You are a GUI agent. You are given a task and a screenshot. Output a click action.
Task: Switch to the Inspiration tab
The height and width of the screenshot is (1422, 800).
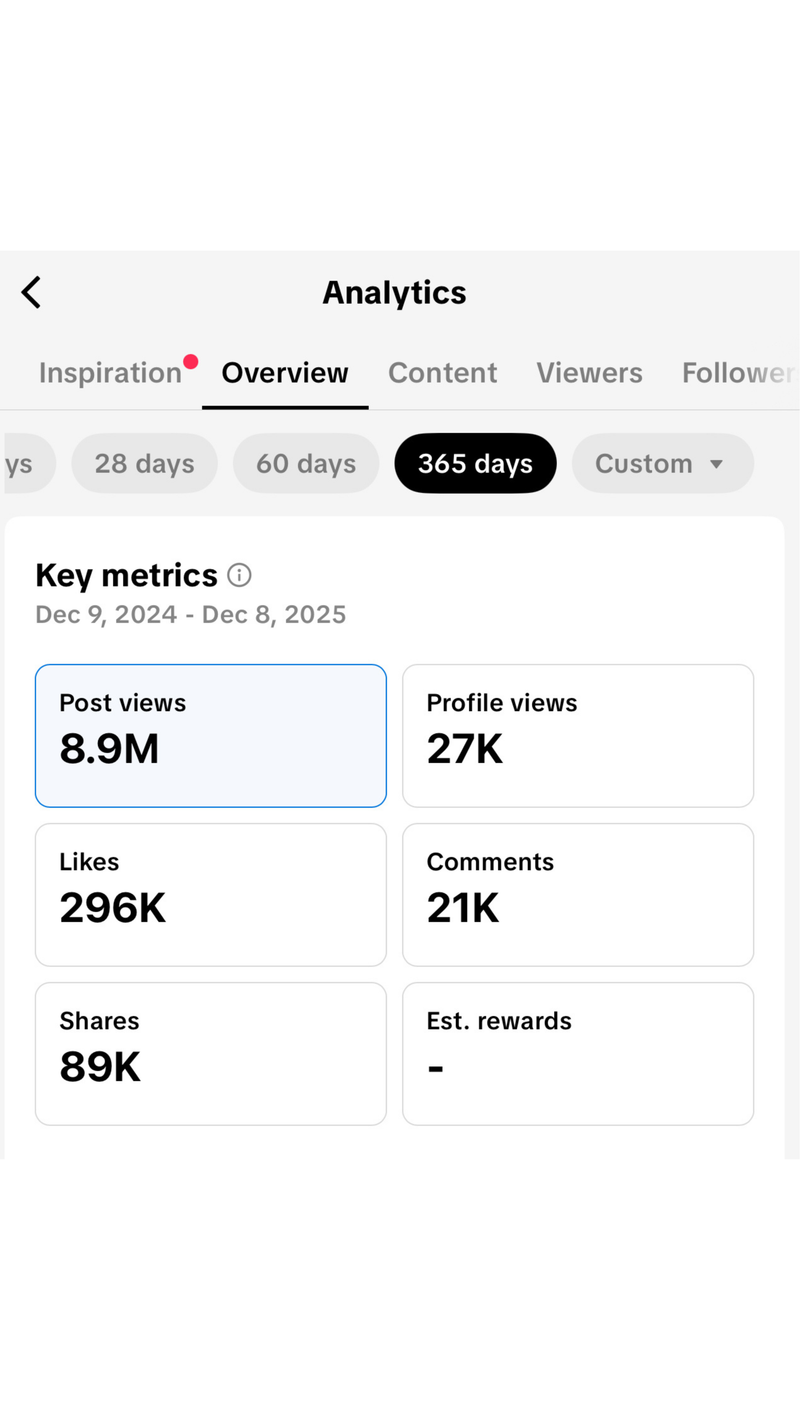[110, 373]
